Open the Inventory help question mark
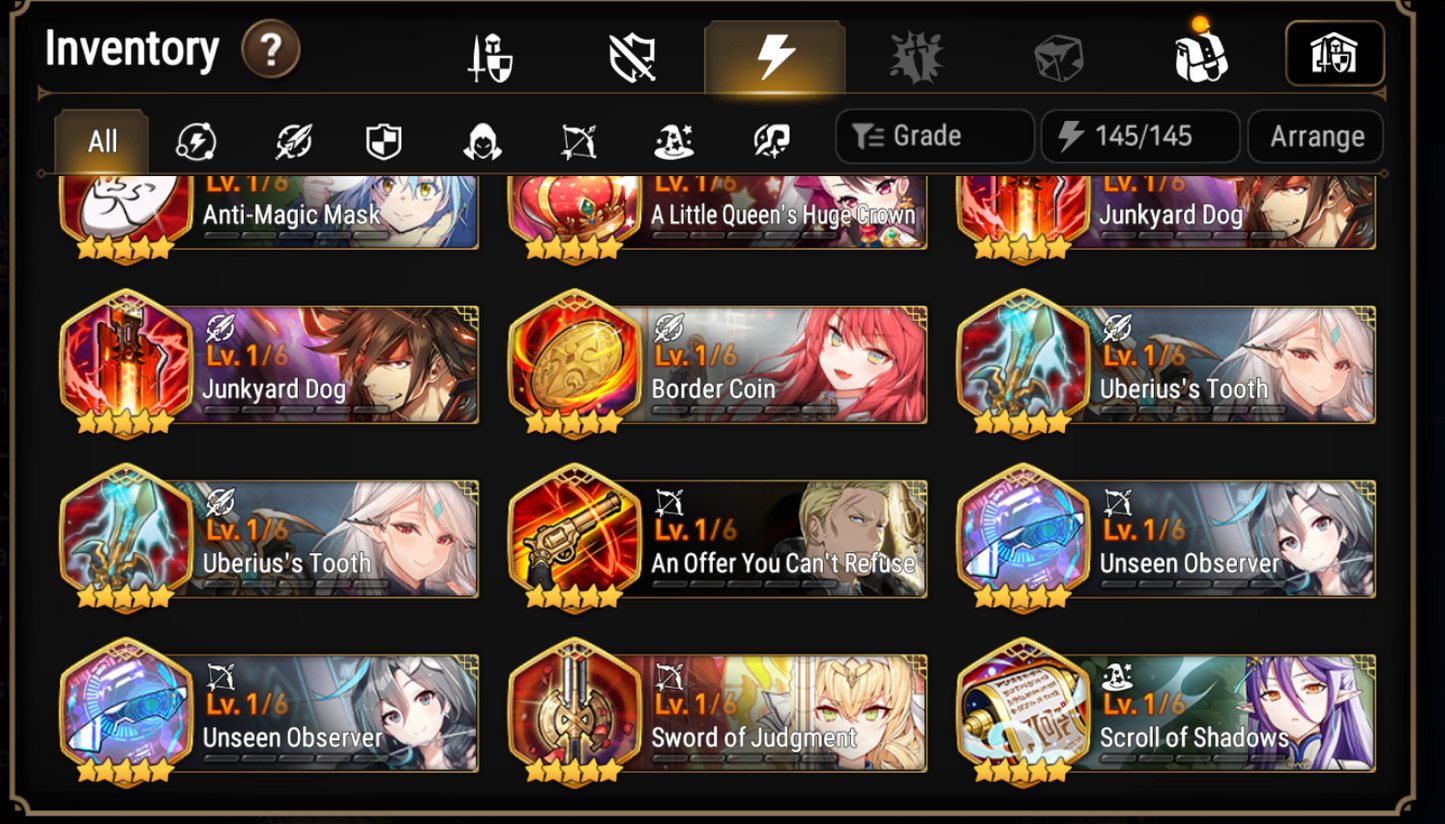This screenshot has width=1445, height=824. [x=271, y=49]
